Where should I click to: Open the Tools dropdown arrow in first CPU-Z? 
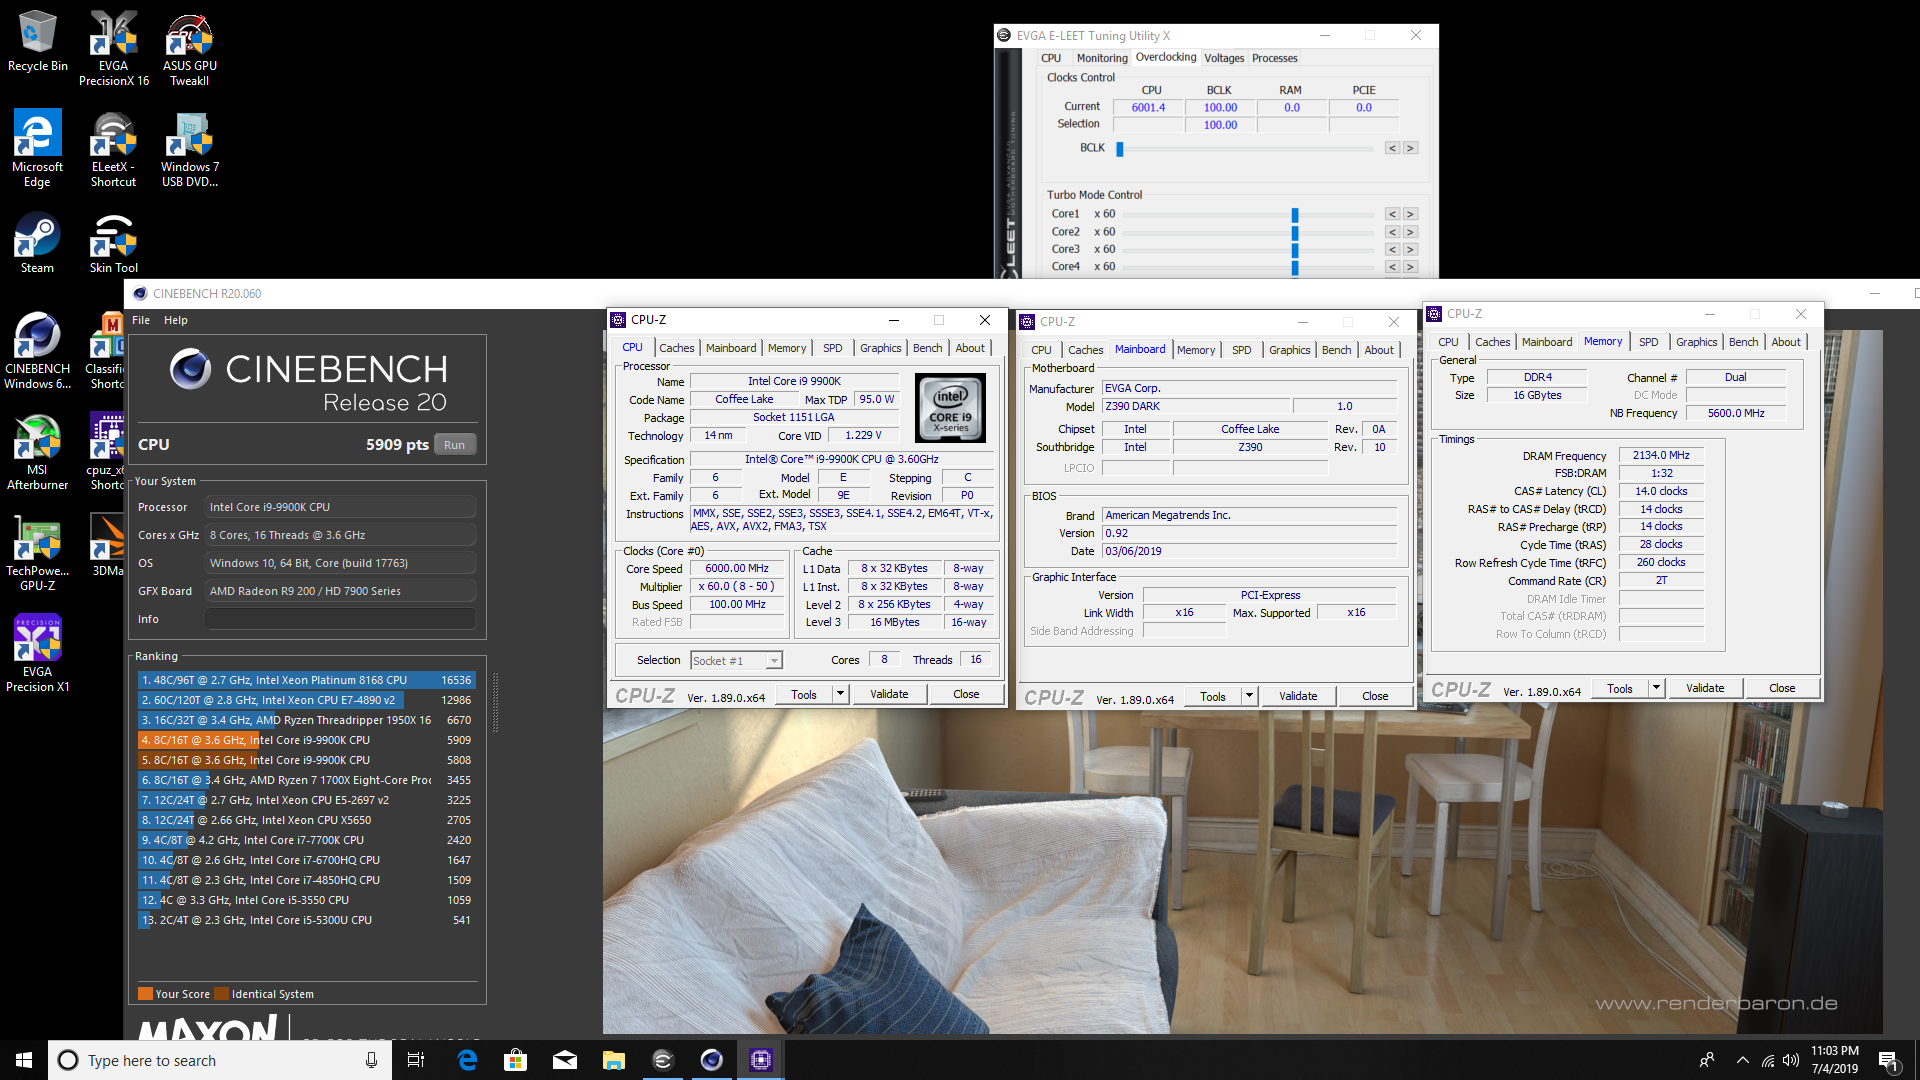840,694
